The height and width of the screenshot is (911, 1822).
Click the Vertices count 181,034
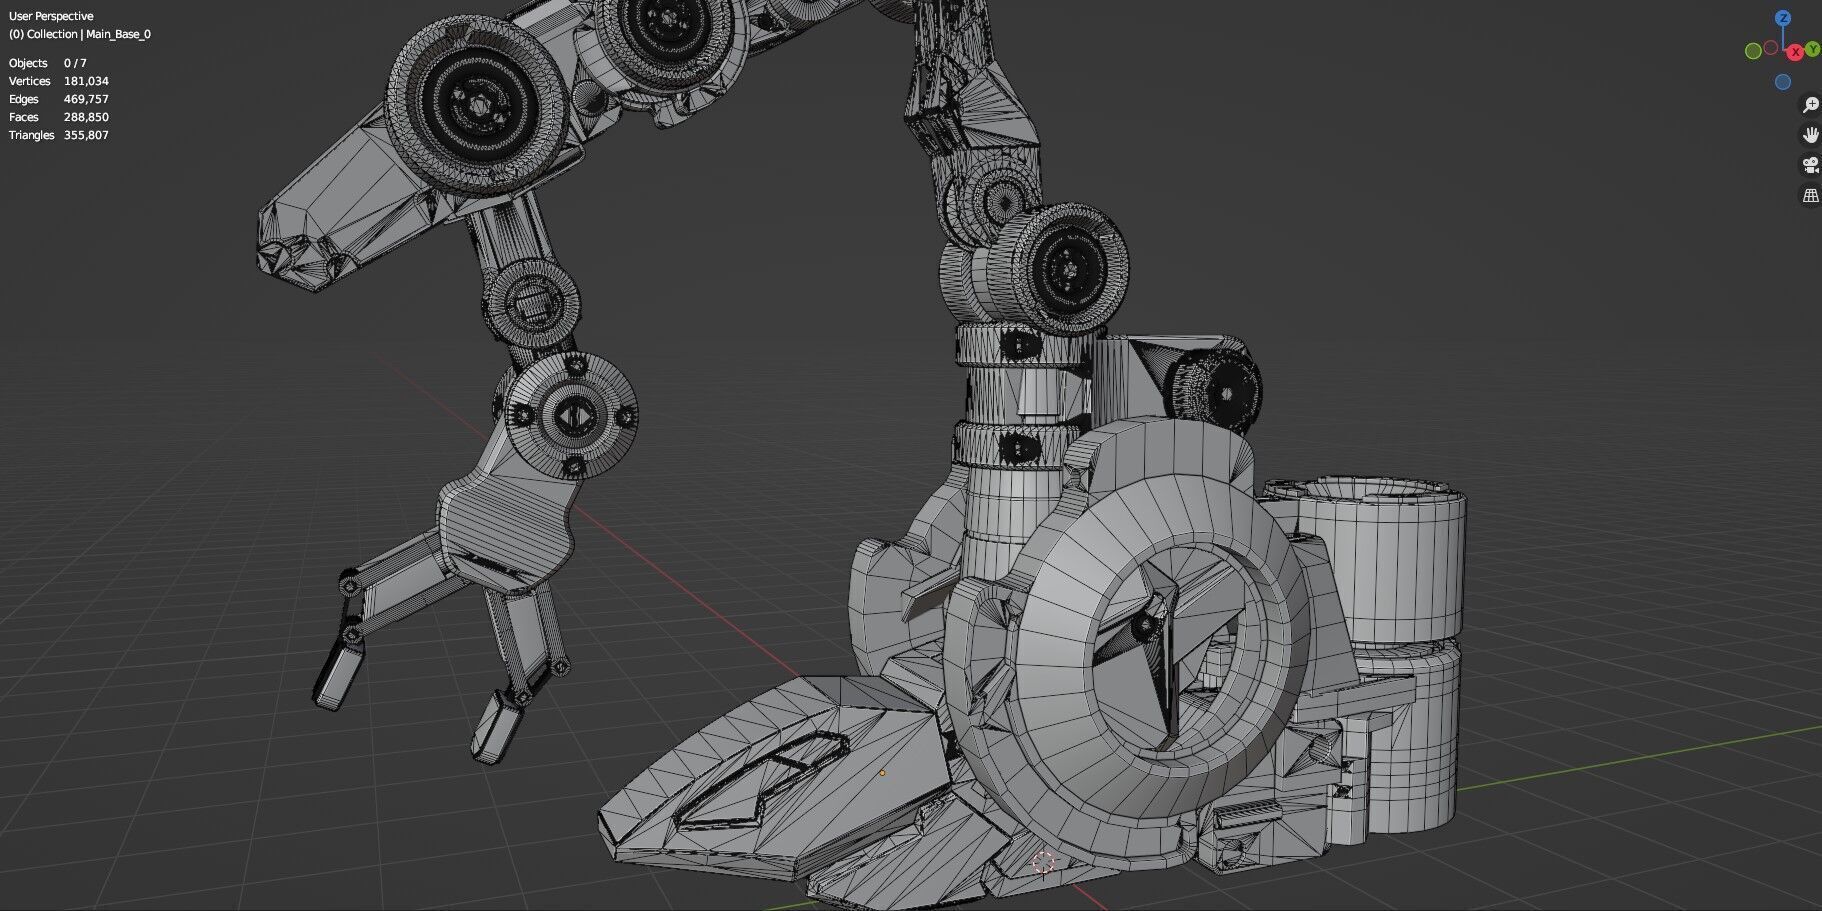point(86,81)
